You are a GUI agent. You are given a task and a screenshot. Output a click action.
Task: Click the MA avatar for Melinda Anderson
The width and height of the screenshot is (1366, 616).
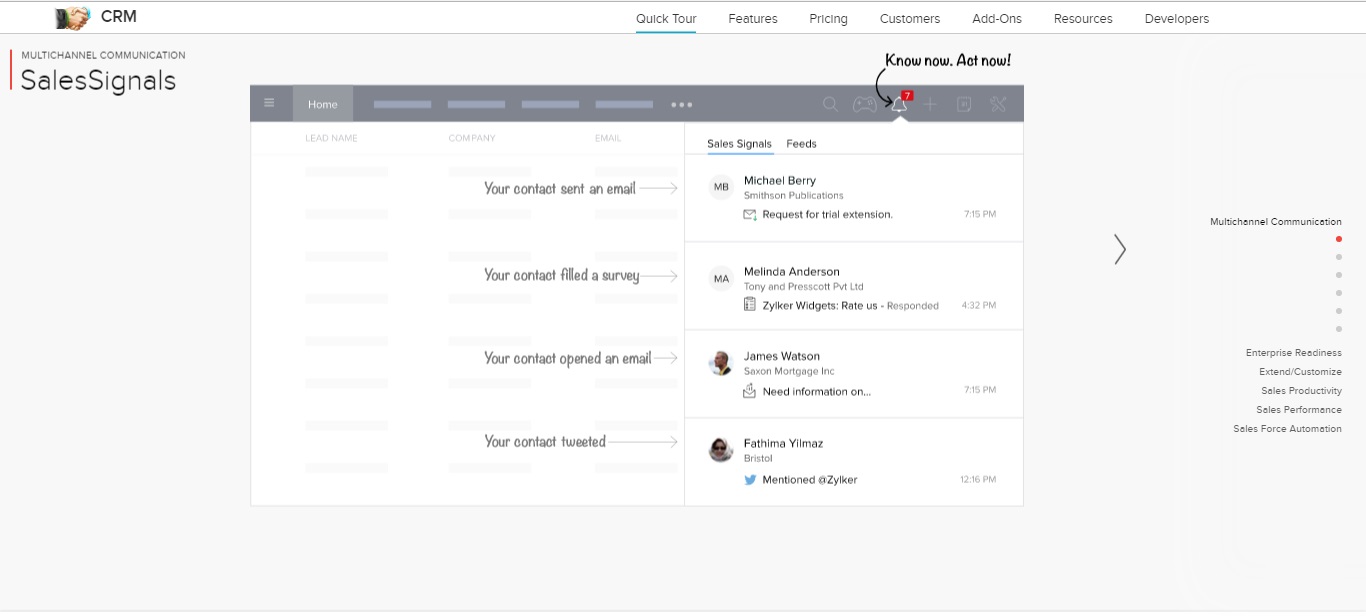[721, 278]
